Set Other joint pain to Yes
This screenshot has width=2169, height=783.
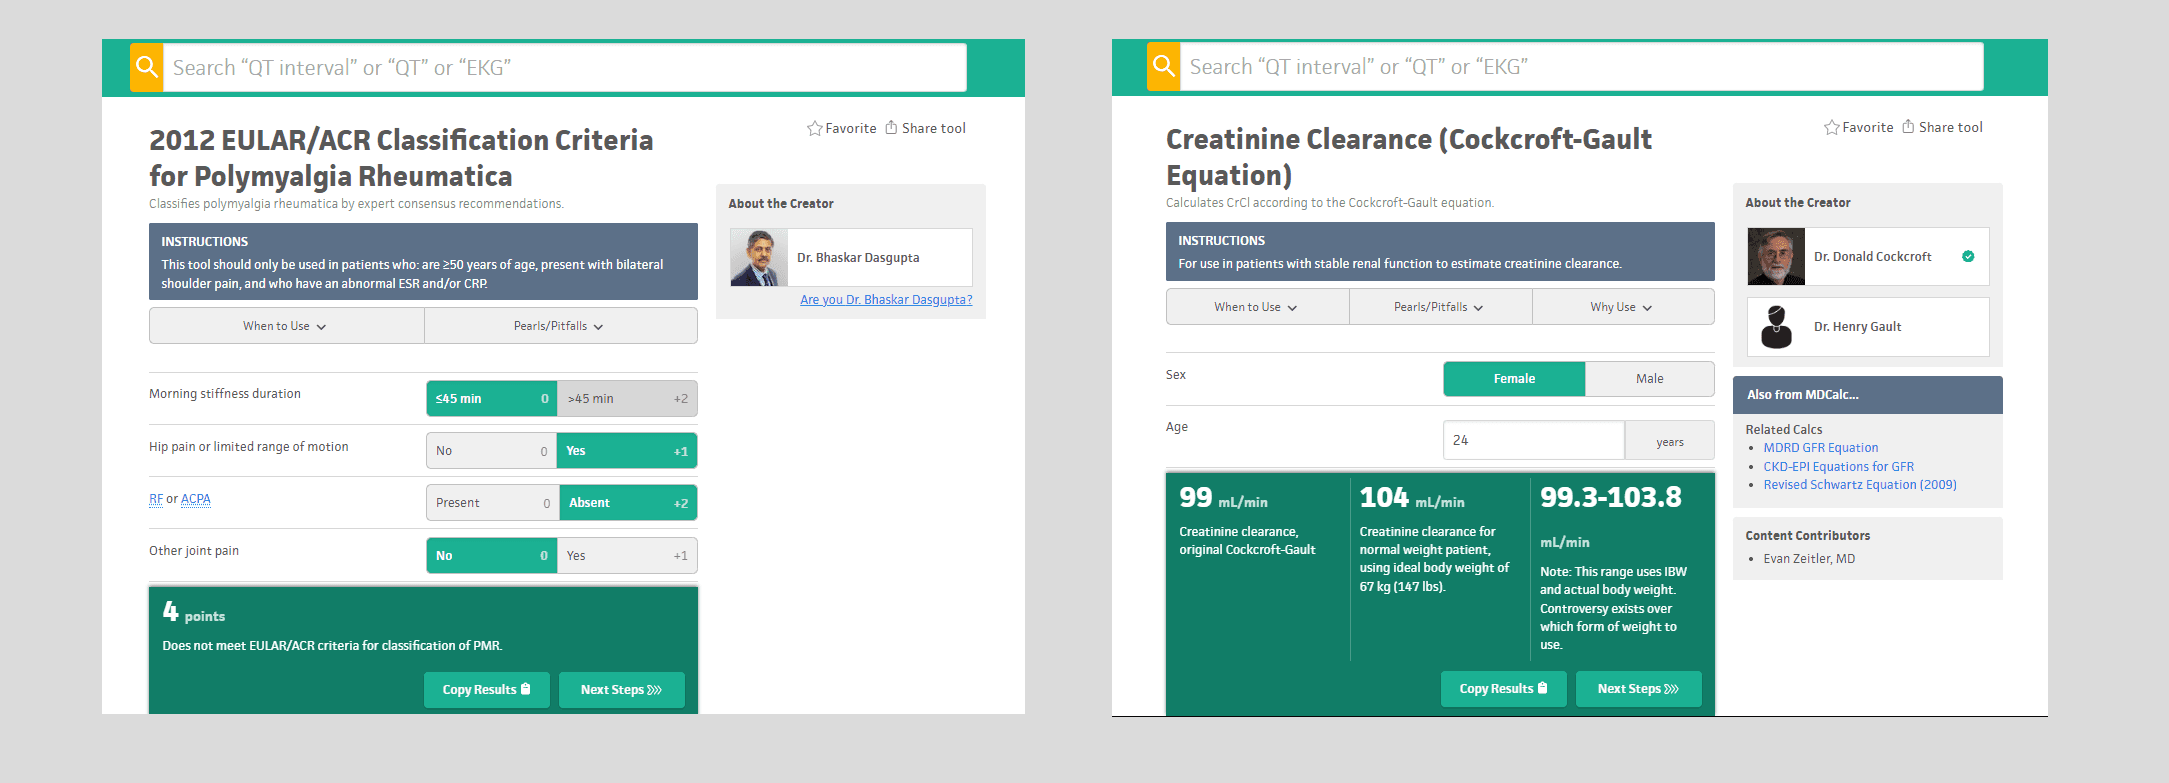point(627,556)
